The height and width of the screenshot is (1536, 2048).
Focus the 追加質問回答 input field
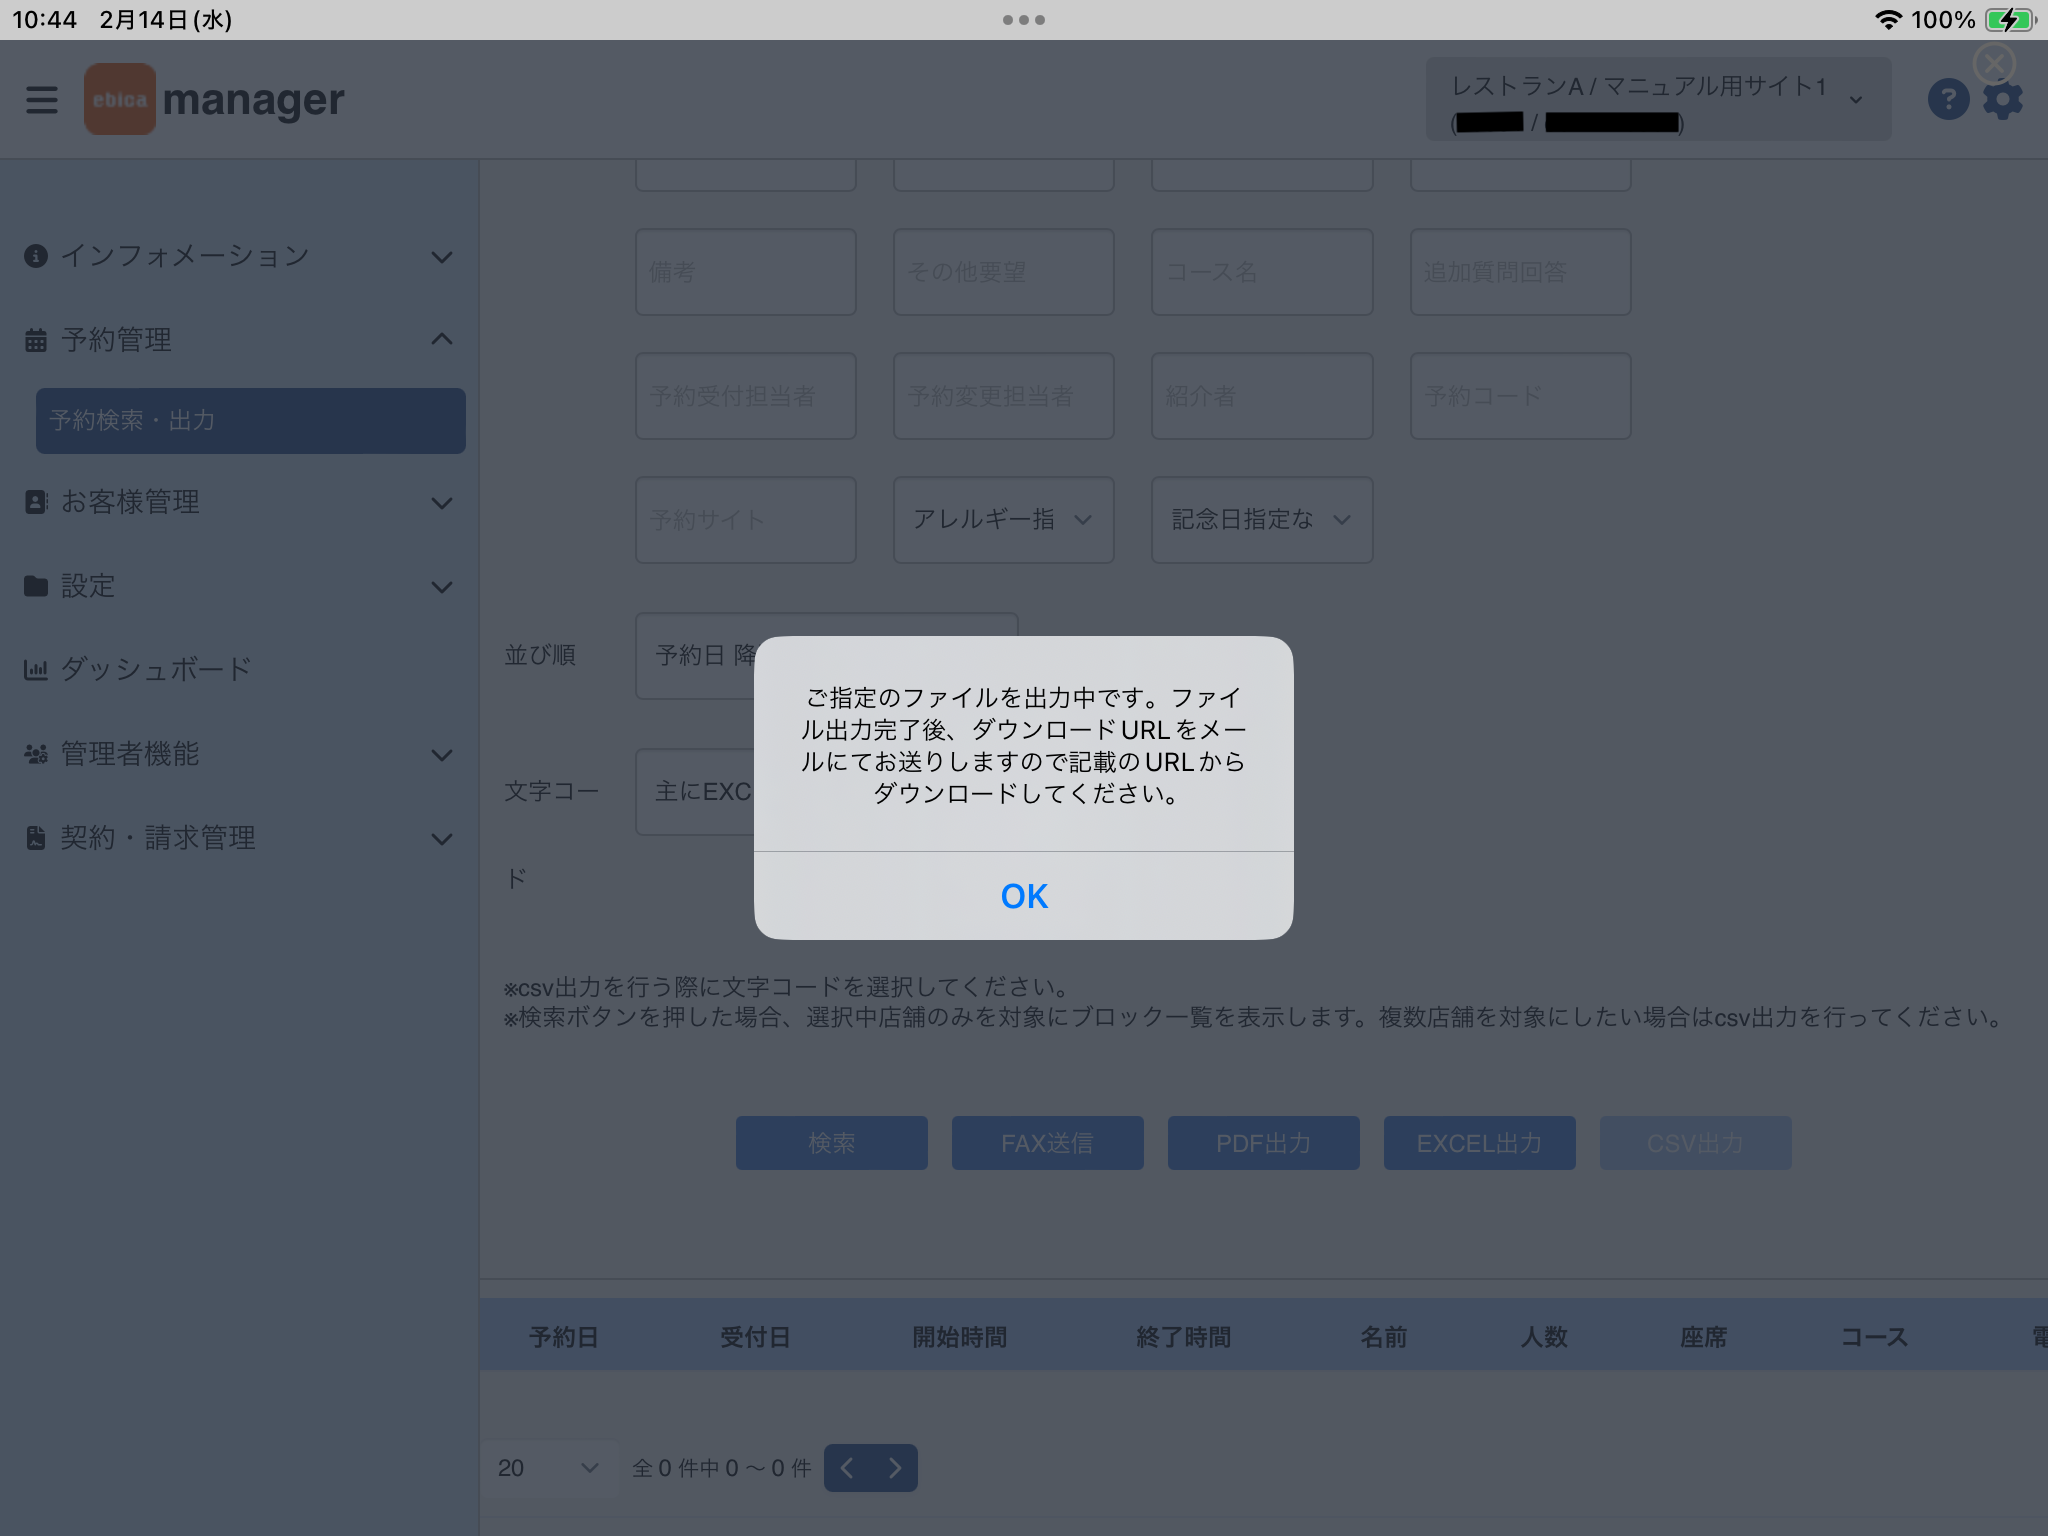tap(1520, 272)
